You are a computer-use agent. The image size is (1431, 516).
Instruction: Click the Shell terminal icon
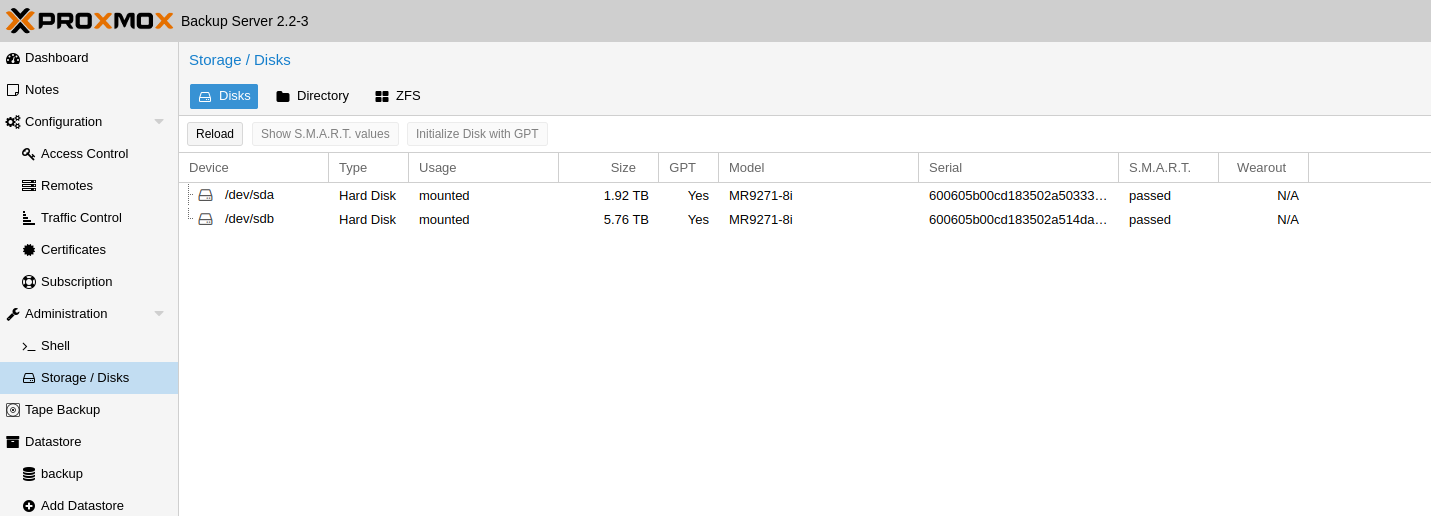point(29,346)
